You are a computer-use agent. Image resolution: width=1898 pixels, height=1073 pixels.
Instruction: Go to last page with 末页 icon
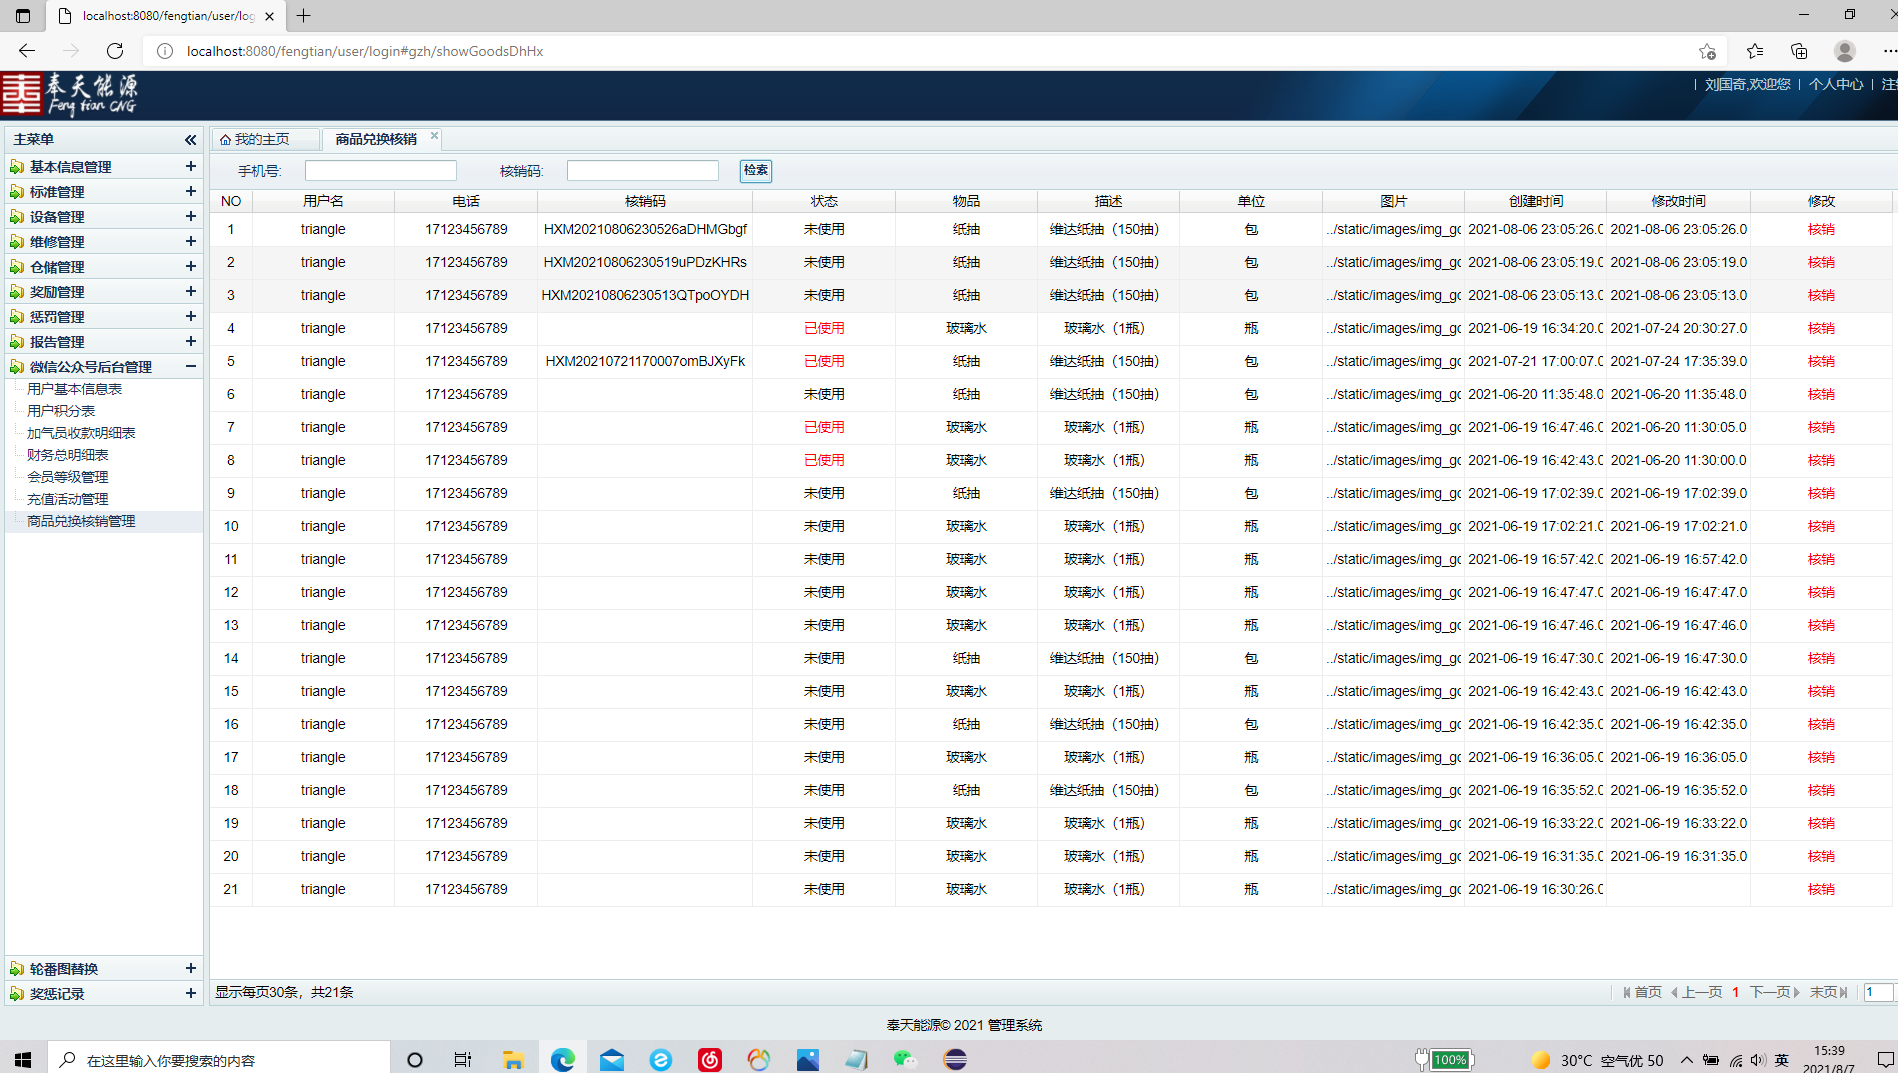1828,992
